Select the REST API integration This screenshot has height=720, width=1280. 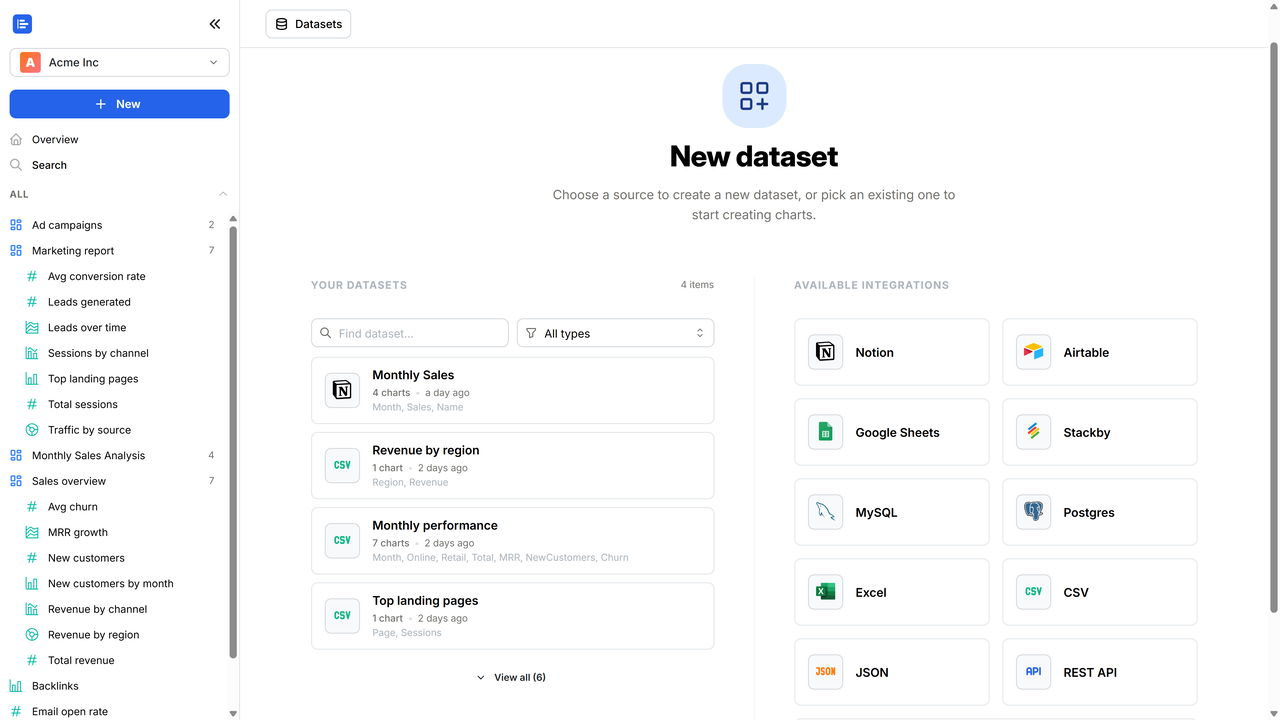pyautogui.click(x=1100, y=672)
